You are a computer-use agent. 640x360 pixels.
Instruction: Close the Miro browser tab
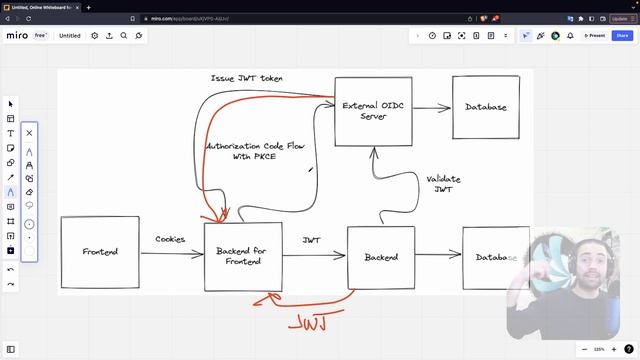point(77,7)
